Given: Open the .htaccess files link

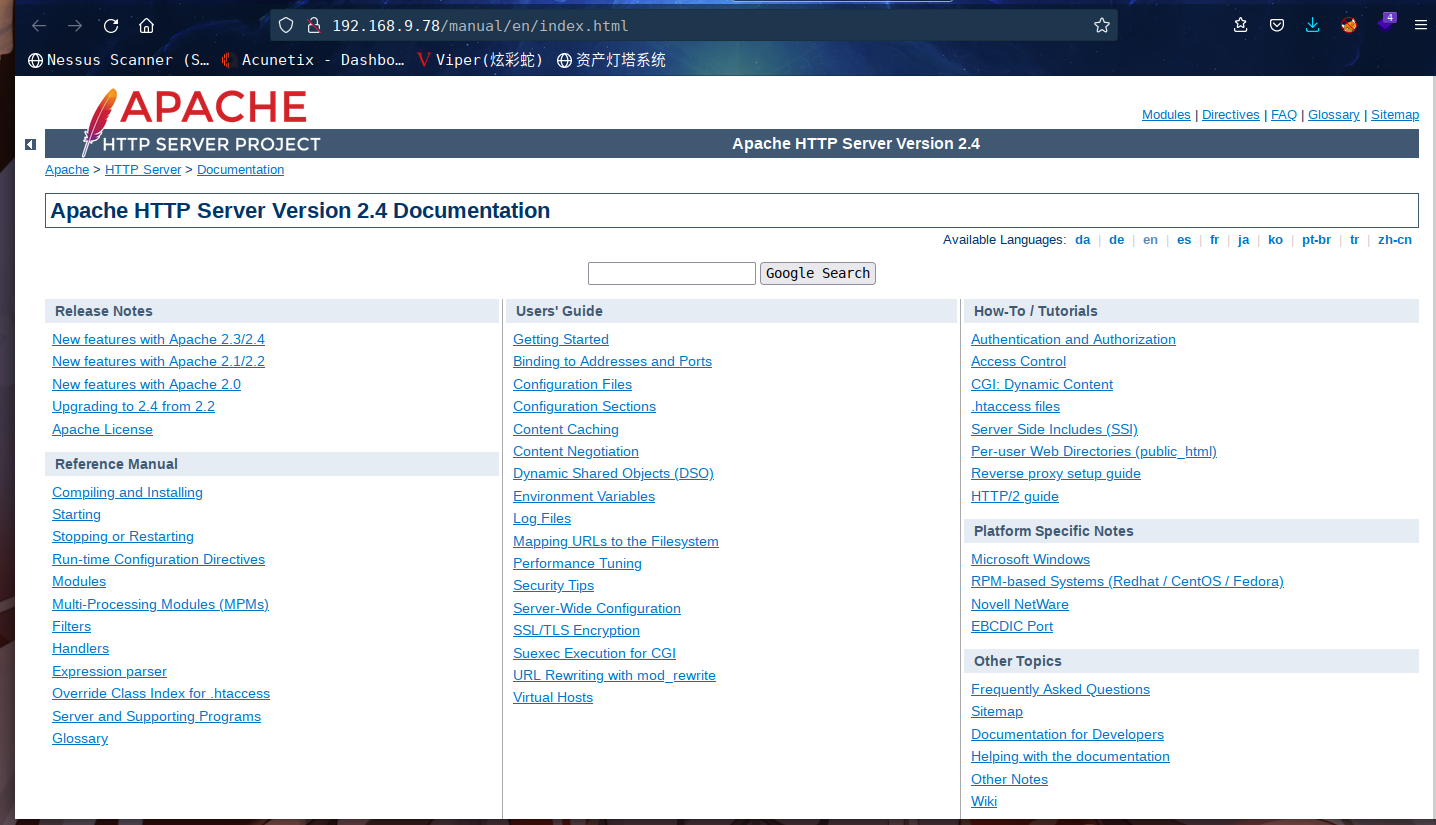Looking at the screenshot, I should point(1015,406).
